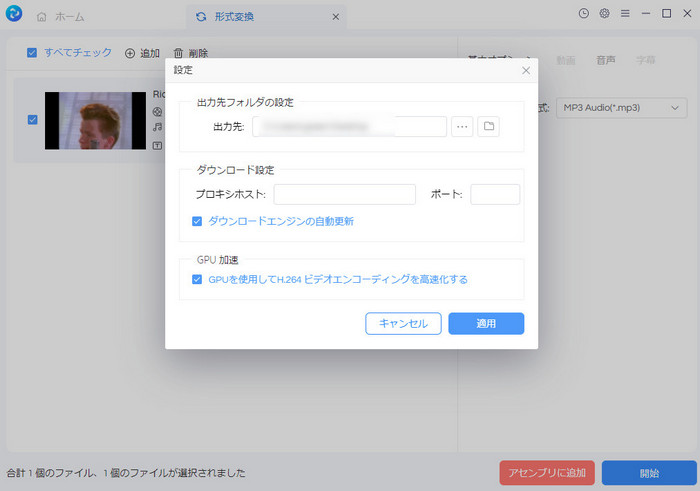Click the subtitle T icon beside thumbnail

click(x=157, y=146)
